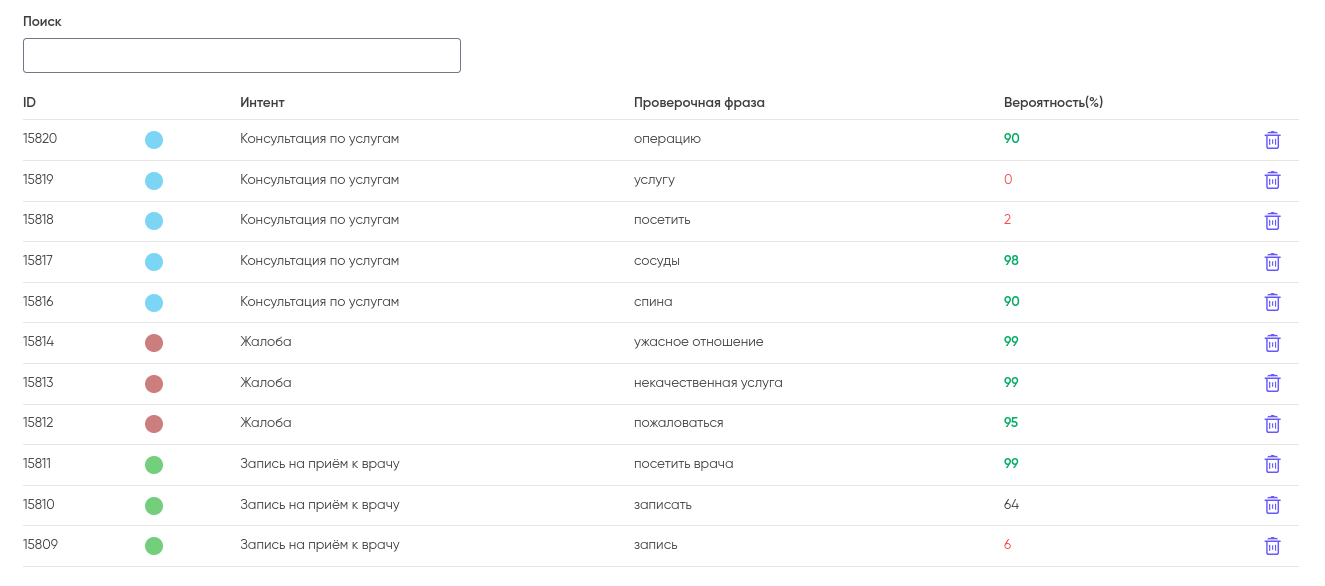
Task: Click the red color dot for ID 15814
Action: pos(154,343)
